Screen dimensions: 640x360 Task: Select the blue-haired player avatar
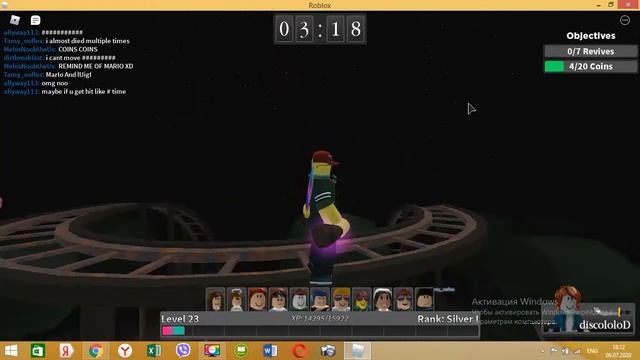320,299
